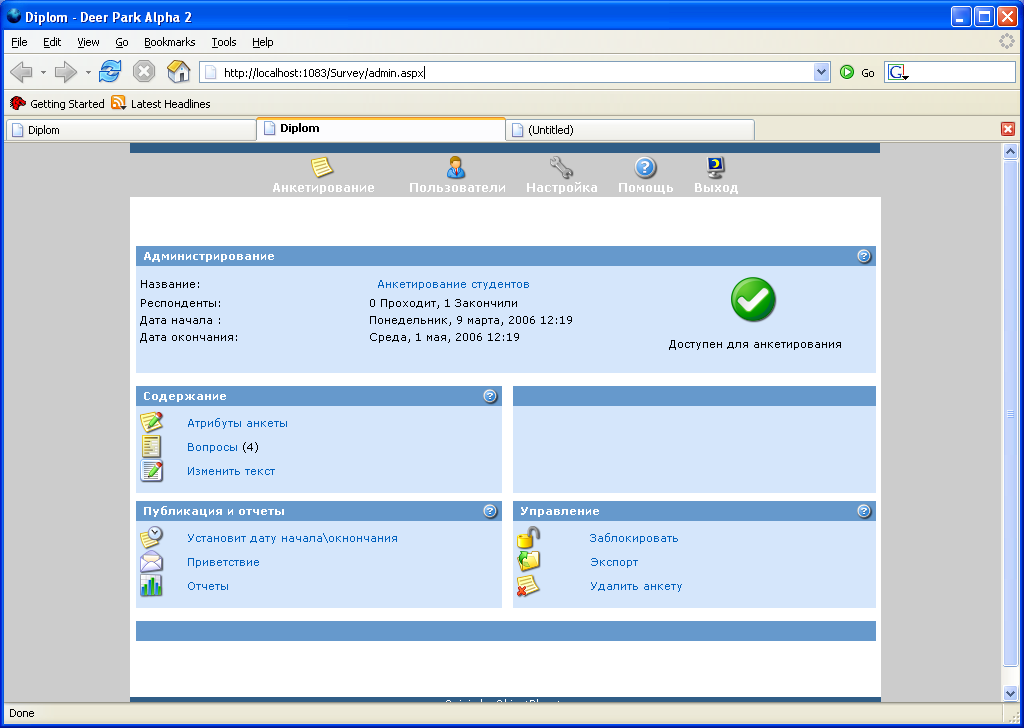This screenshot has width=1024, height=728.
Task: Click the Заблокировать link
Action: tap(633, 538)
